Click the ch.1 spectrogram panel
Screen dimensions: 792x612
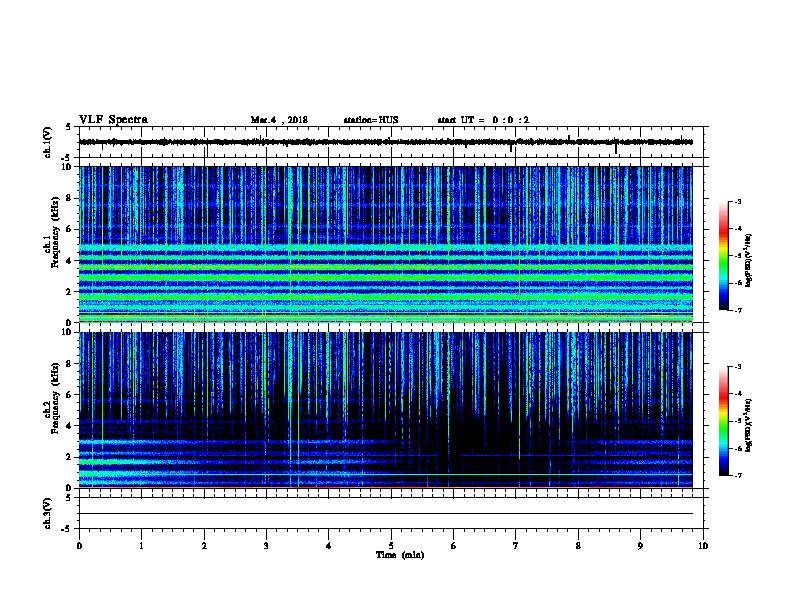pyautogui.click(x=386, y=244)
